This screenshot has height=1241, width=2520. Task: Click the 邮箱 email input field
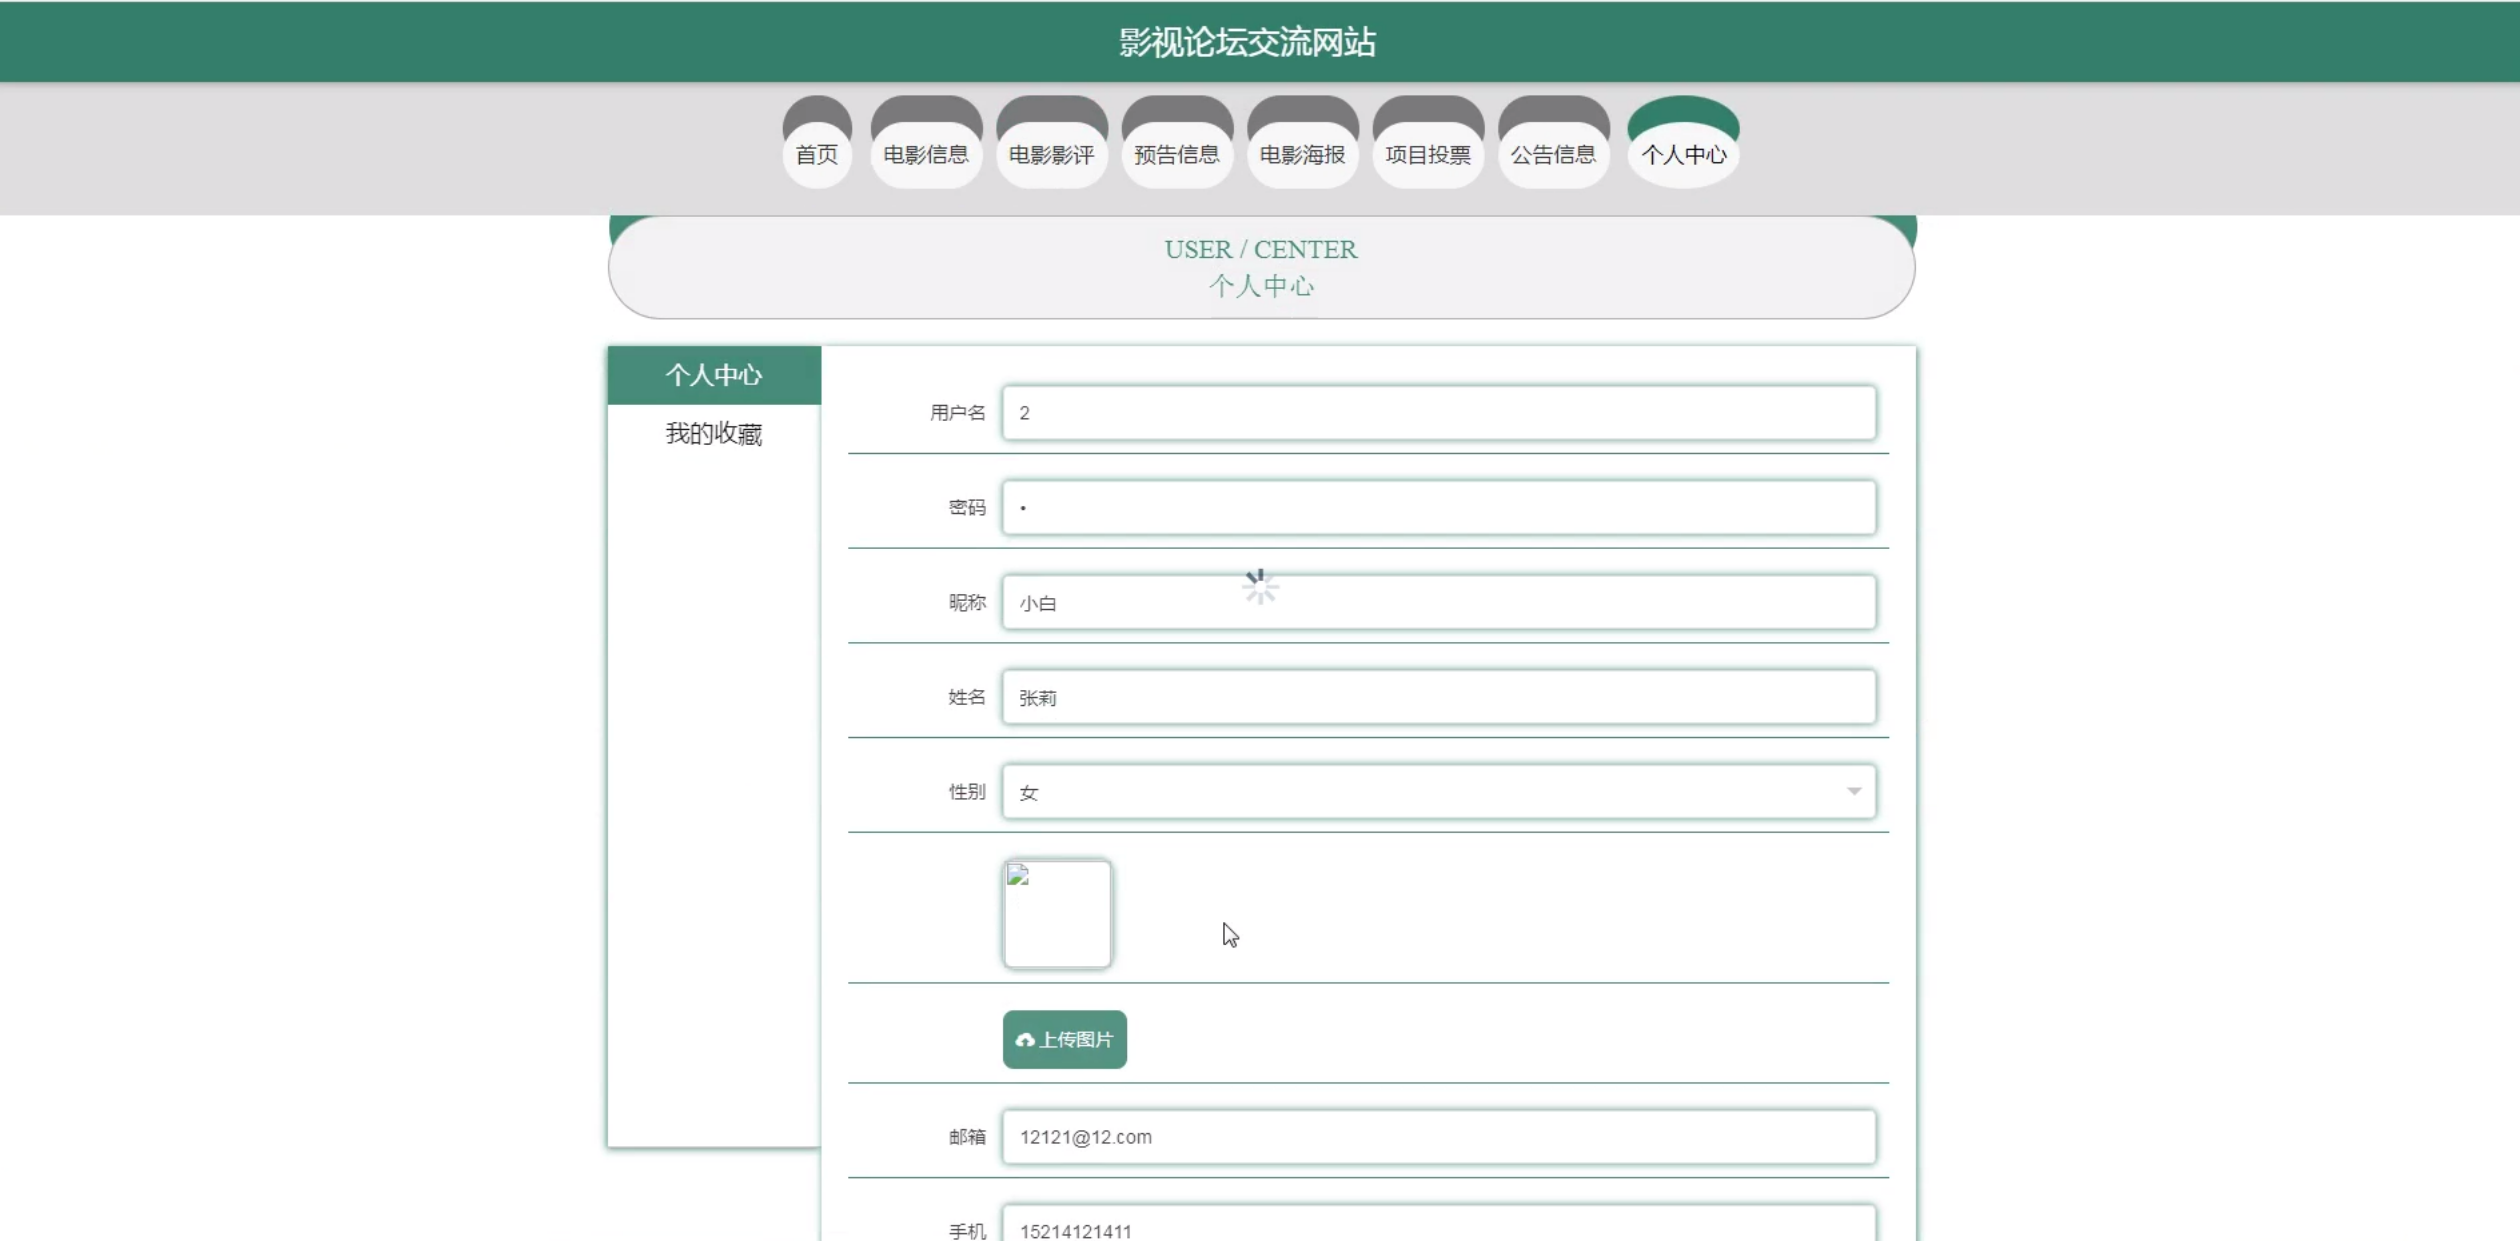[x=1438, y=1137]
